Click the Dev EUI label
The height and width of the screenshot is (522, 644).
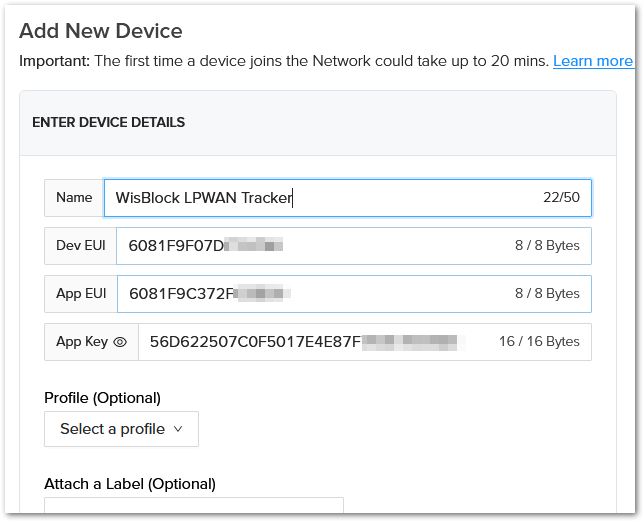(81, 246)
